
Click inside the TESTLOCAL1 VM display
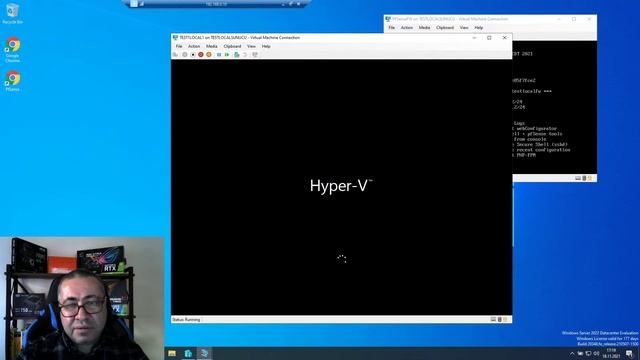point(341,187)
